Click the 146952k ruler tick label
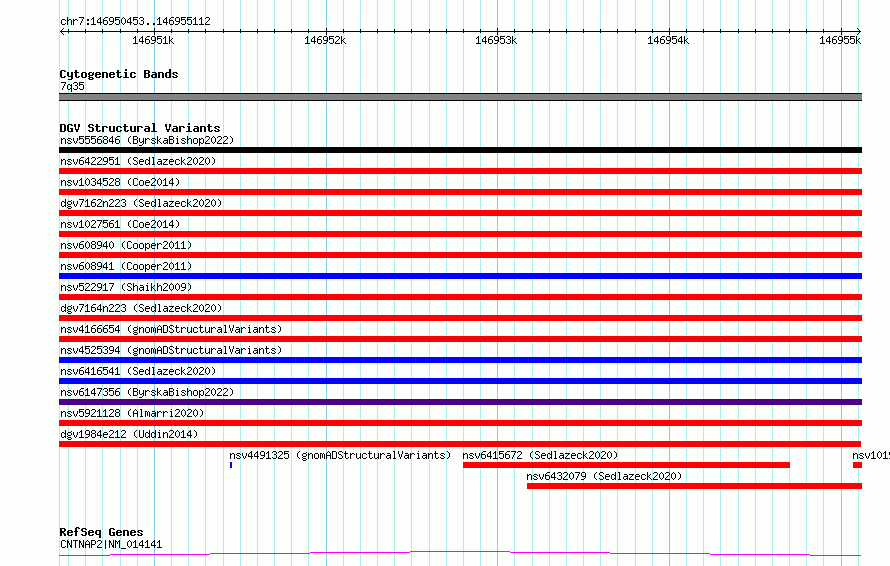This screenshot has width=890, height=566. coord(325,40)
